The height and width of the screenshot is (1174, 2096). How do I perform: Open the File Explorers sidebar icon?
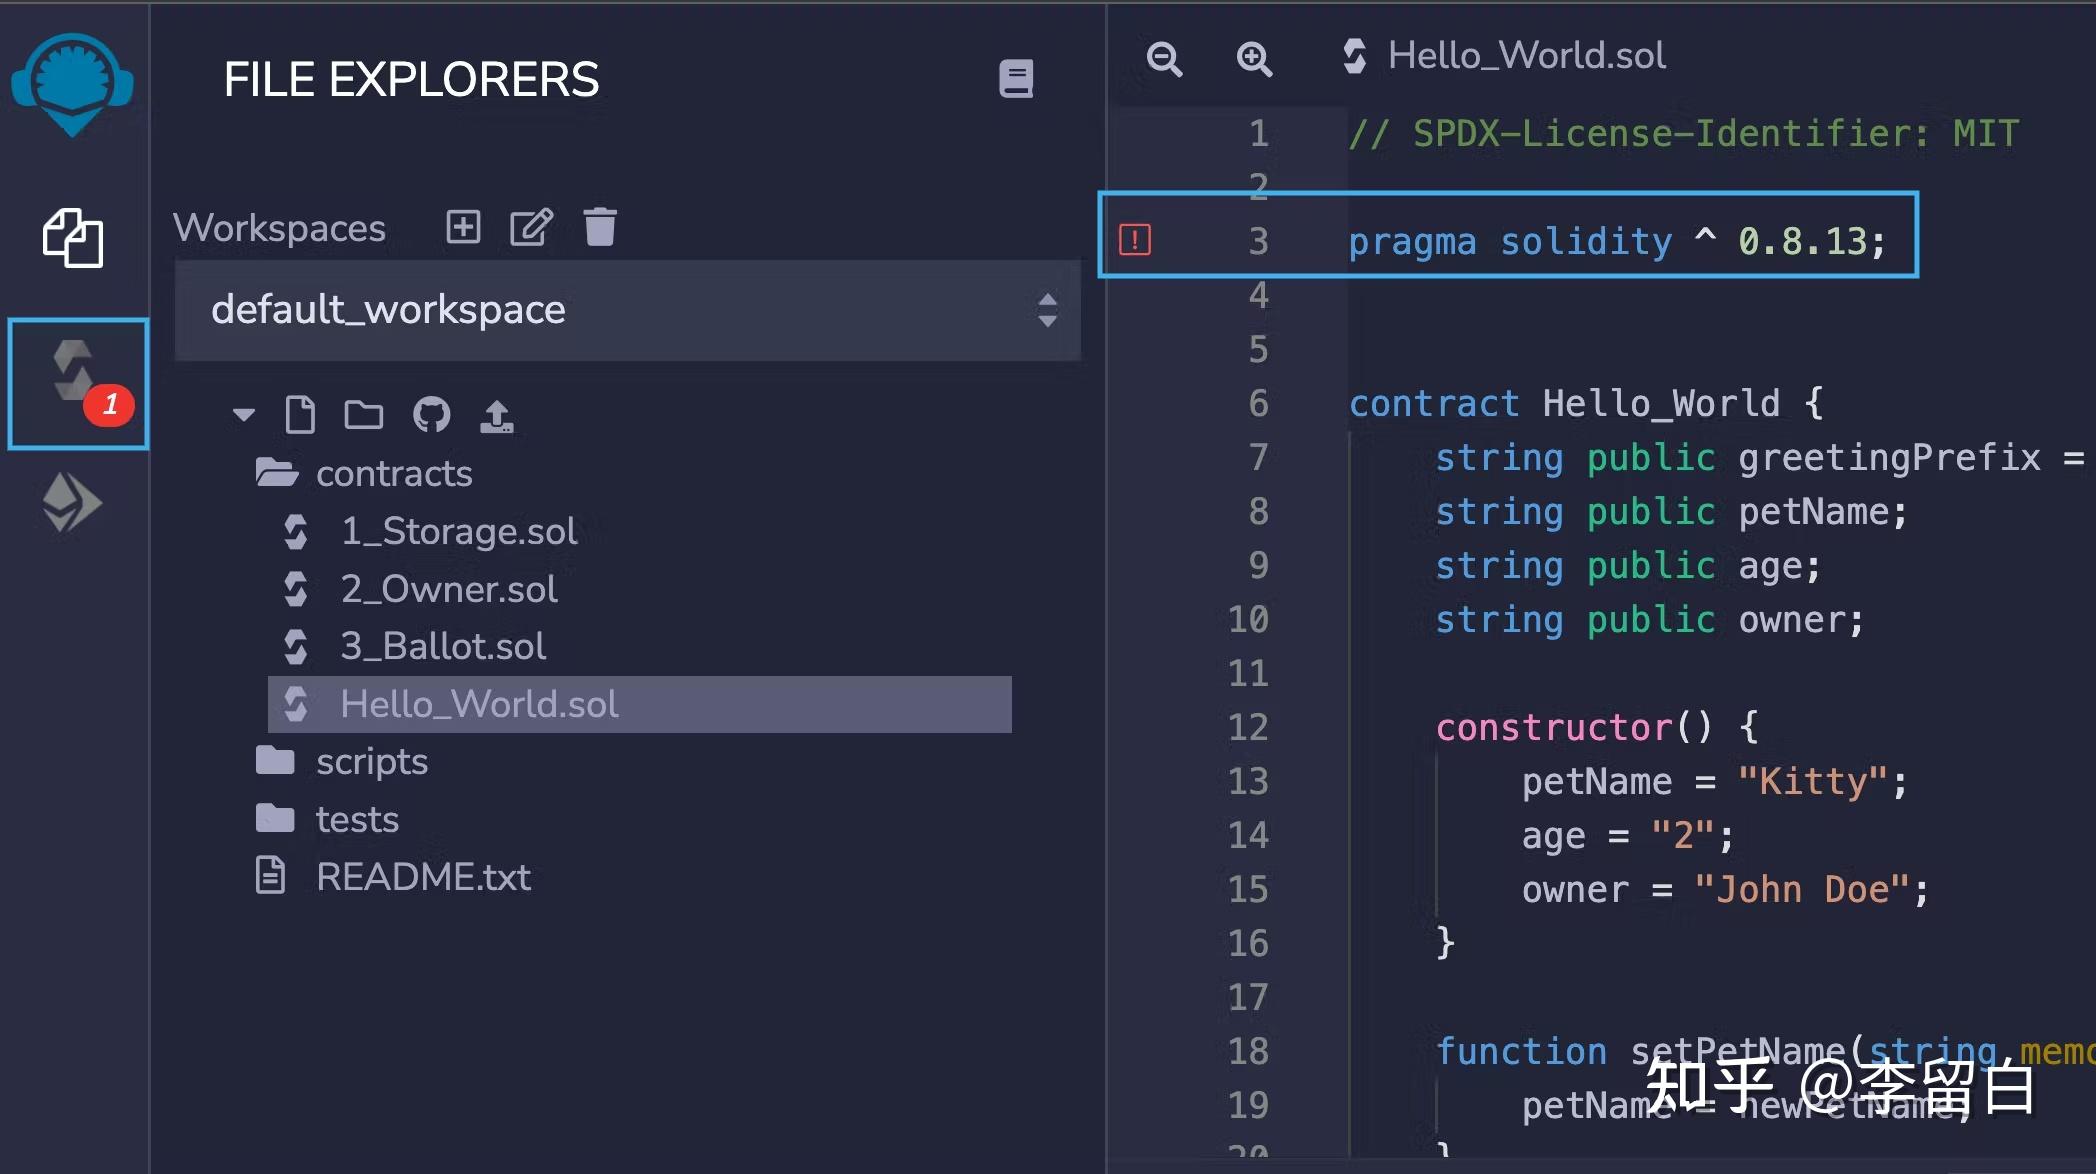click(72, 238)
